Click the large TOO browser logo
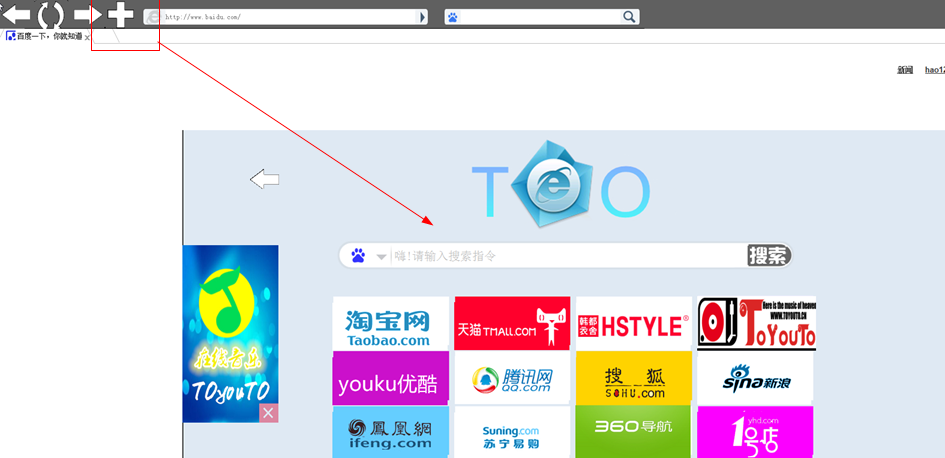The width and height of the screenshot is (945, 458). (560, 182)
